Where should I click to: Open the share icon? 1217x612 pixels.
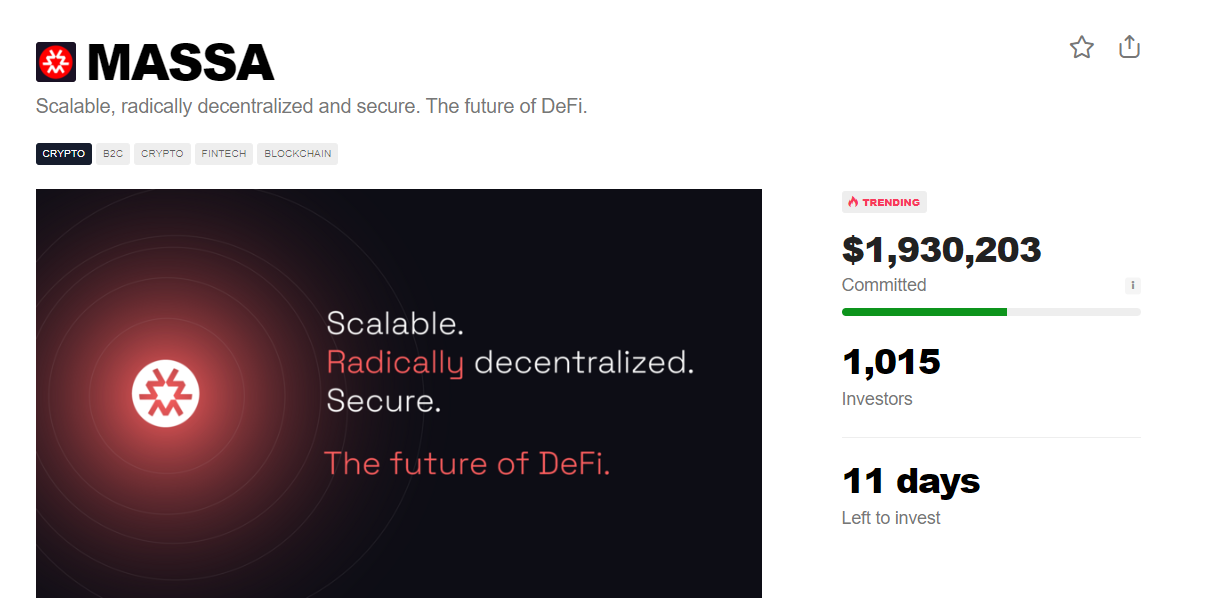[x=1129, y=46]
